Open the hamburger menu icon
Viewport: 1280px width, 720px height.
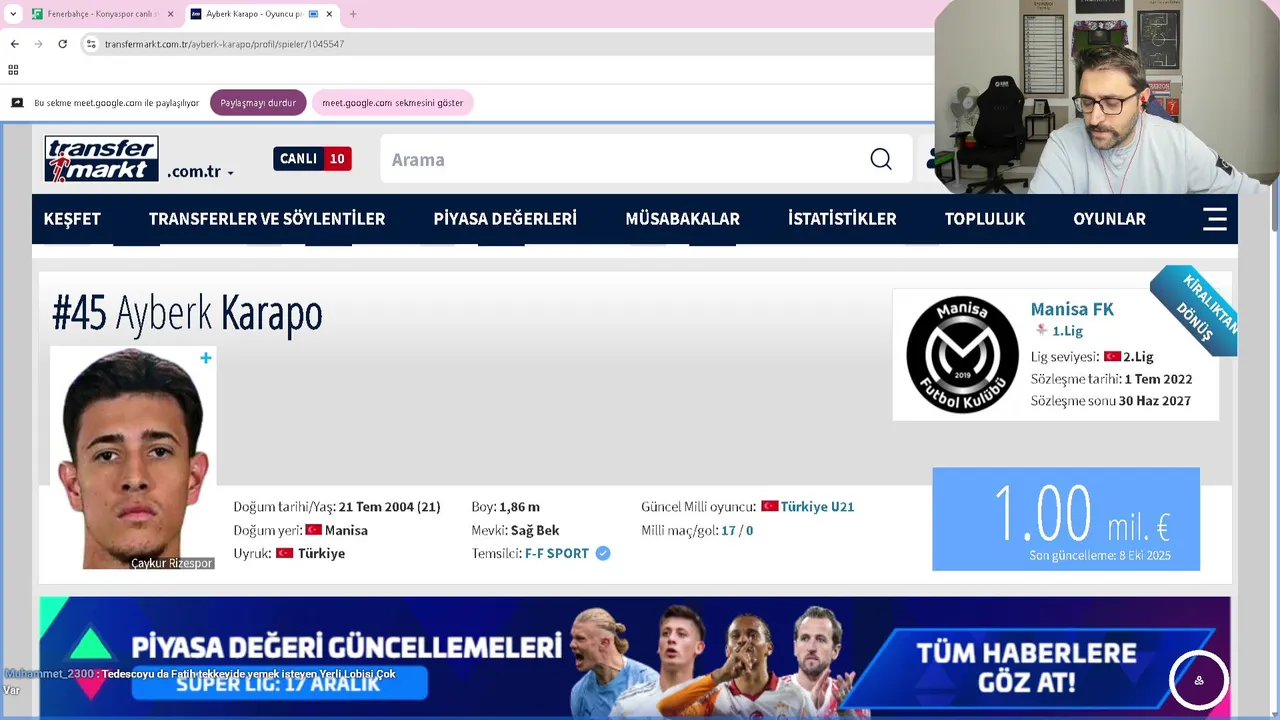click(1215, 219)
